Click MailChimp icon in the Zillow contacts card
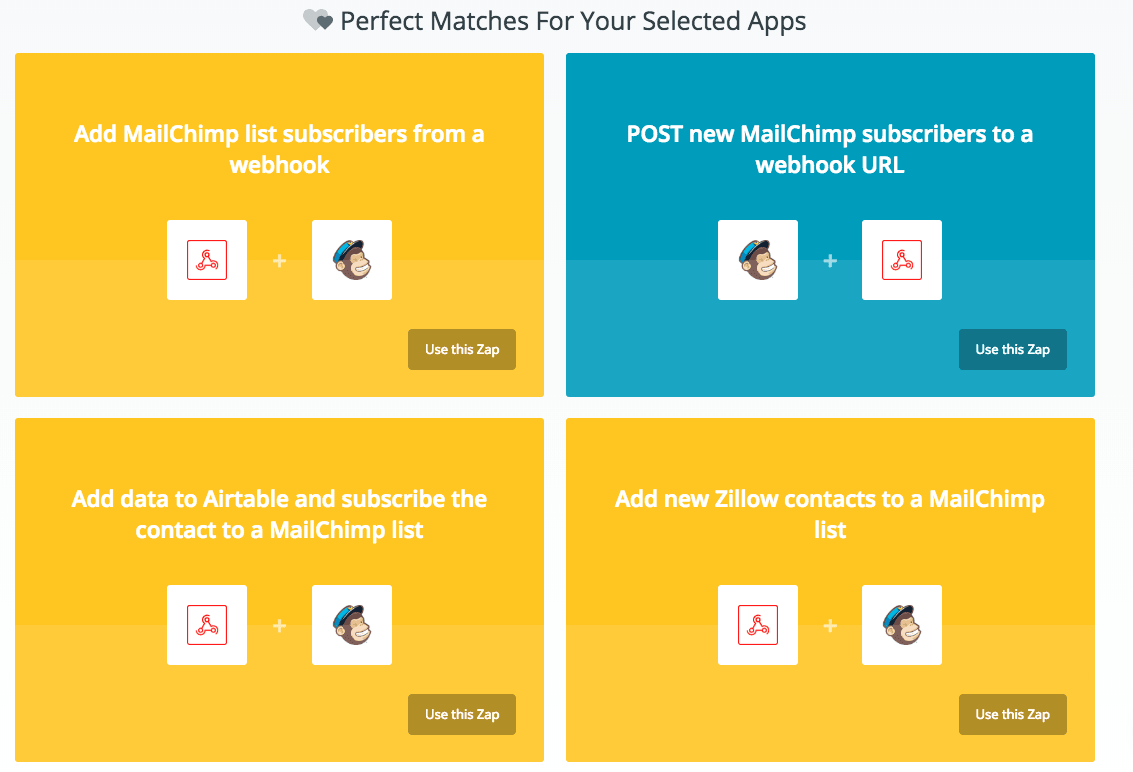The height and width of the screenshot is (772, 1133). coord(902,625)
